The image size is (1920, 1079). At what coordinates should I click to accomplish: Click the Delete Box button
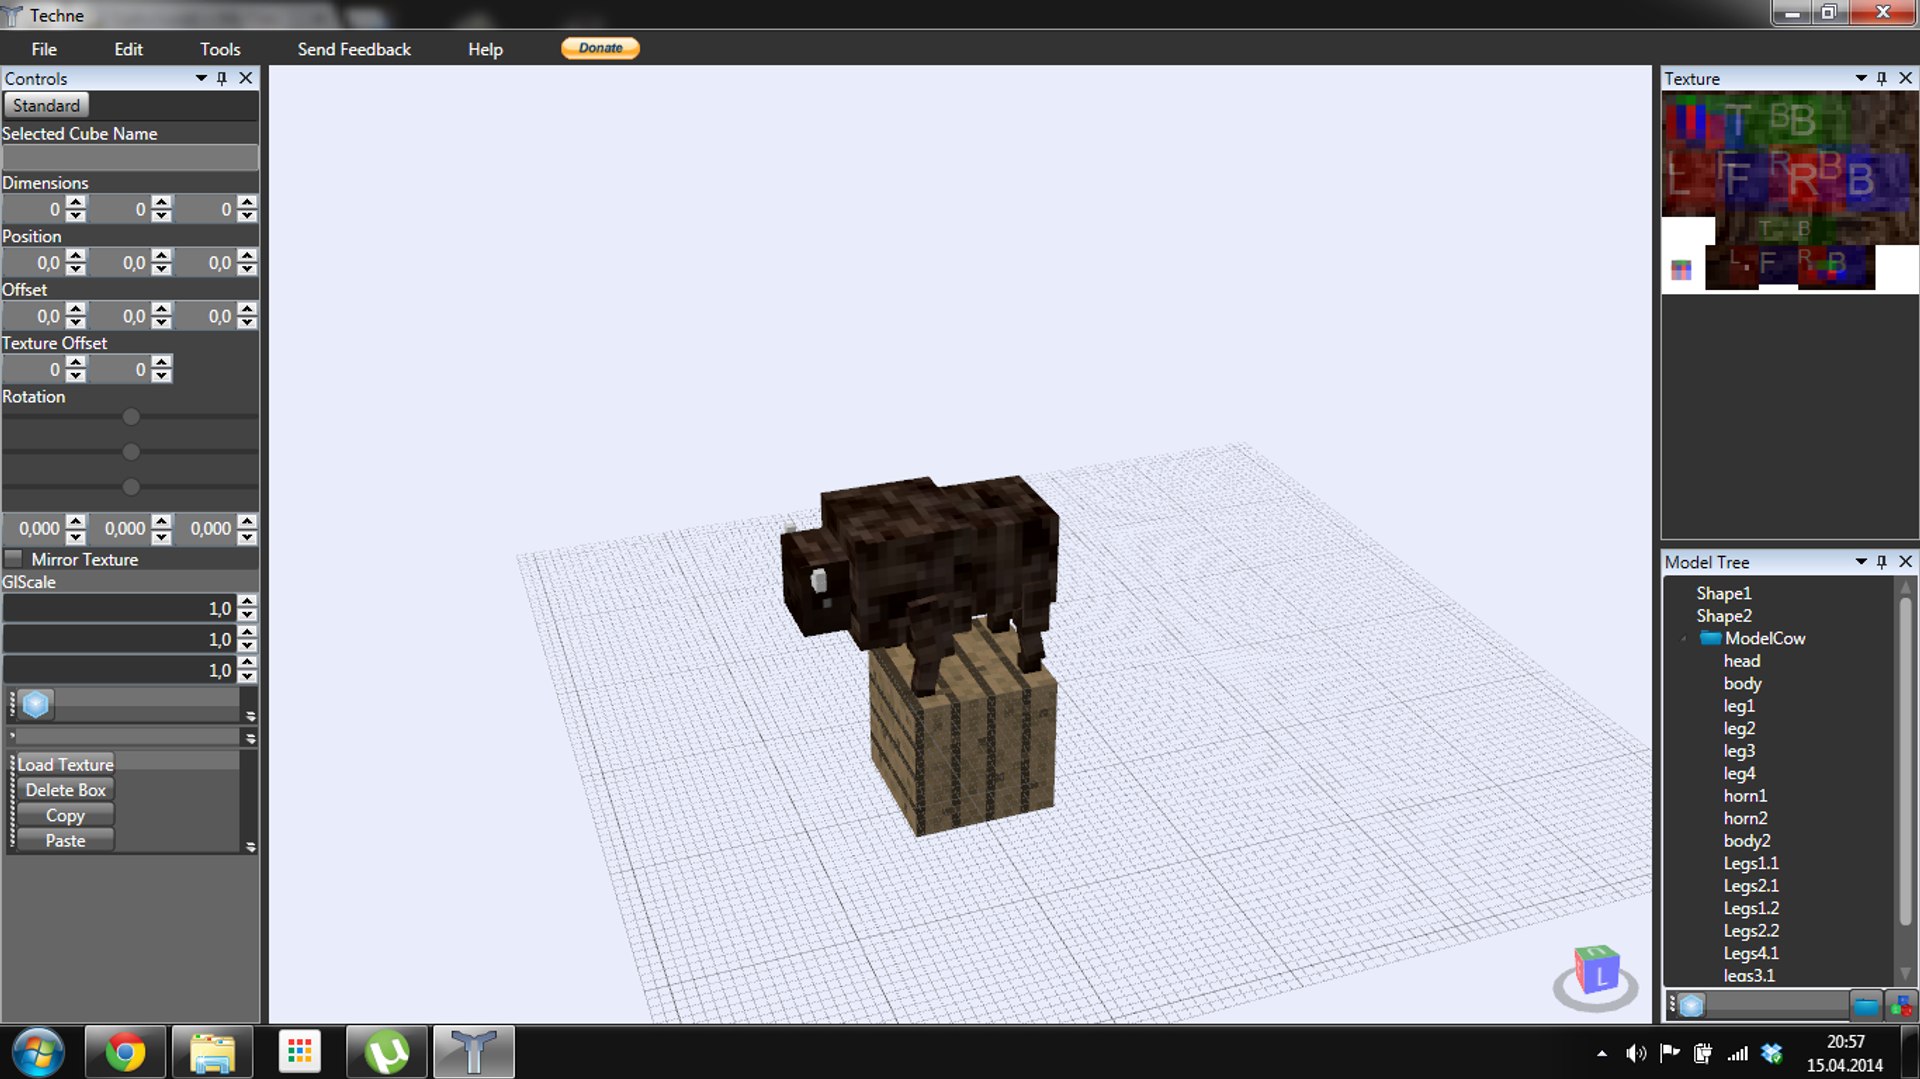tap(65, 790)
